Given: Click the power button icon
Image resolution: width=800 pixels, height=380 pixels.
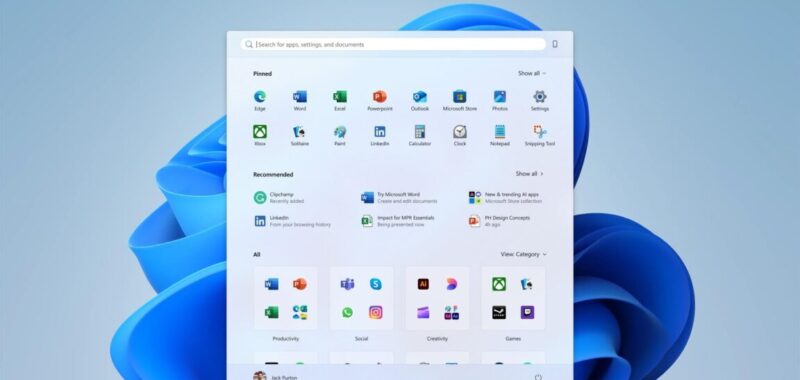Looking at the screenshot, I should pyautogui.click(x=538, y=377).
